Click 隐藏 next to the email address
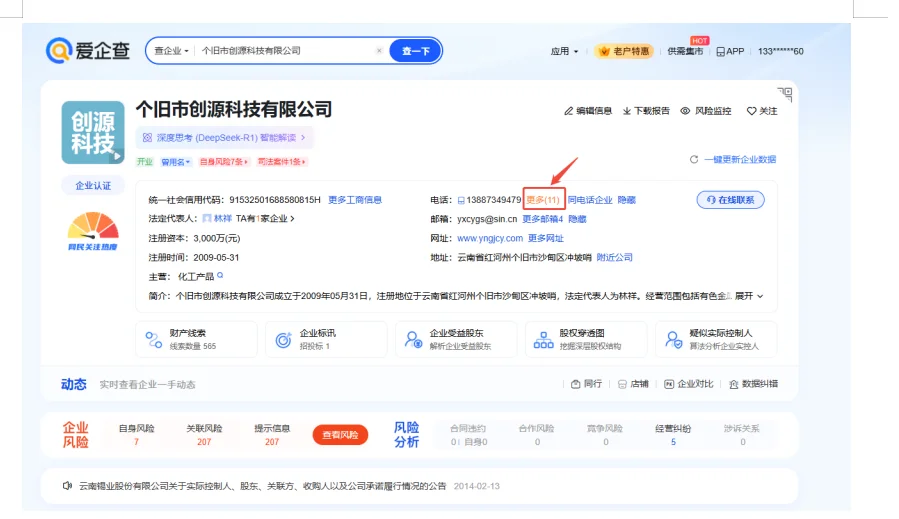Screen dimensions: 899x519 click(x=577, y=219)
